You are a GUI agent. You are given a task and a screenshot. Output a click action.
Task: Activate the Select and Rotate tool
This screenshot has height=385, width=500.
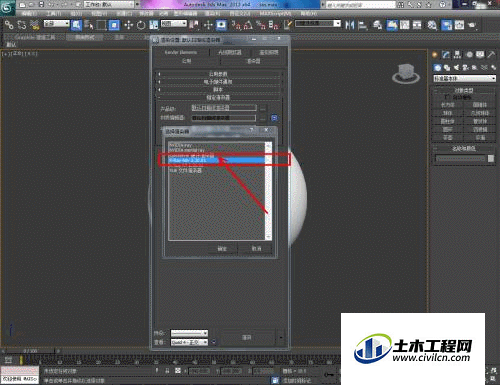coord(141,25)
